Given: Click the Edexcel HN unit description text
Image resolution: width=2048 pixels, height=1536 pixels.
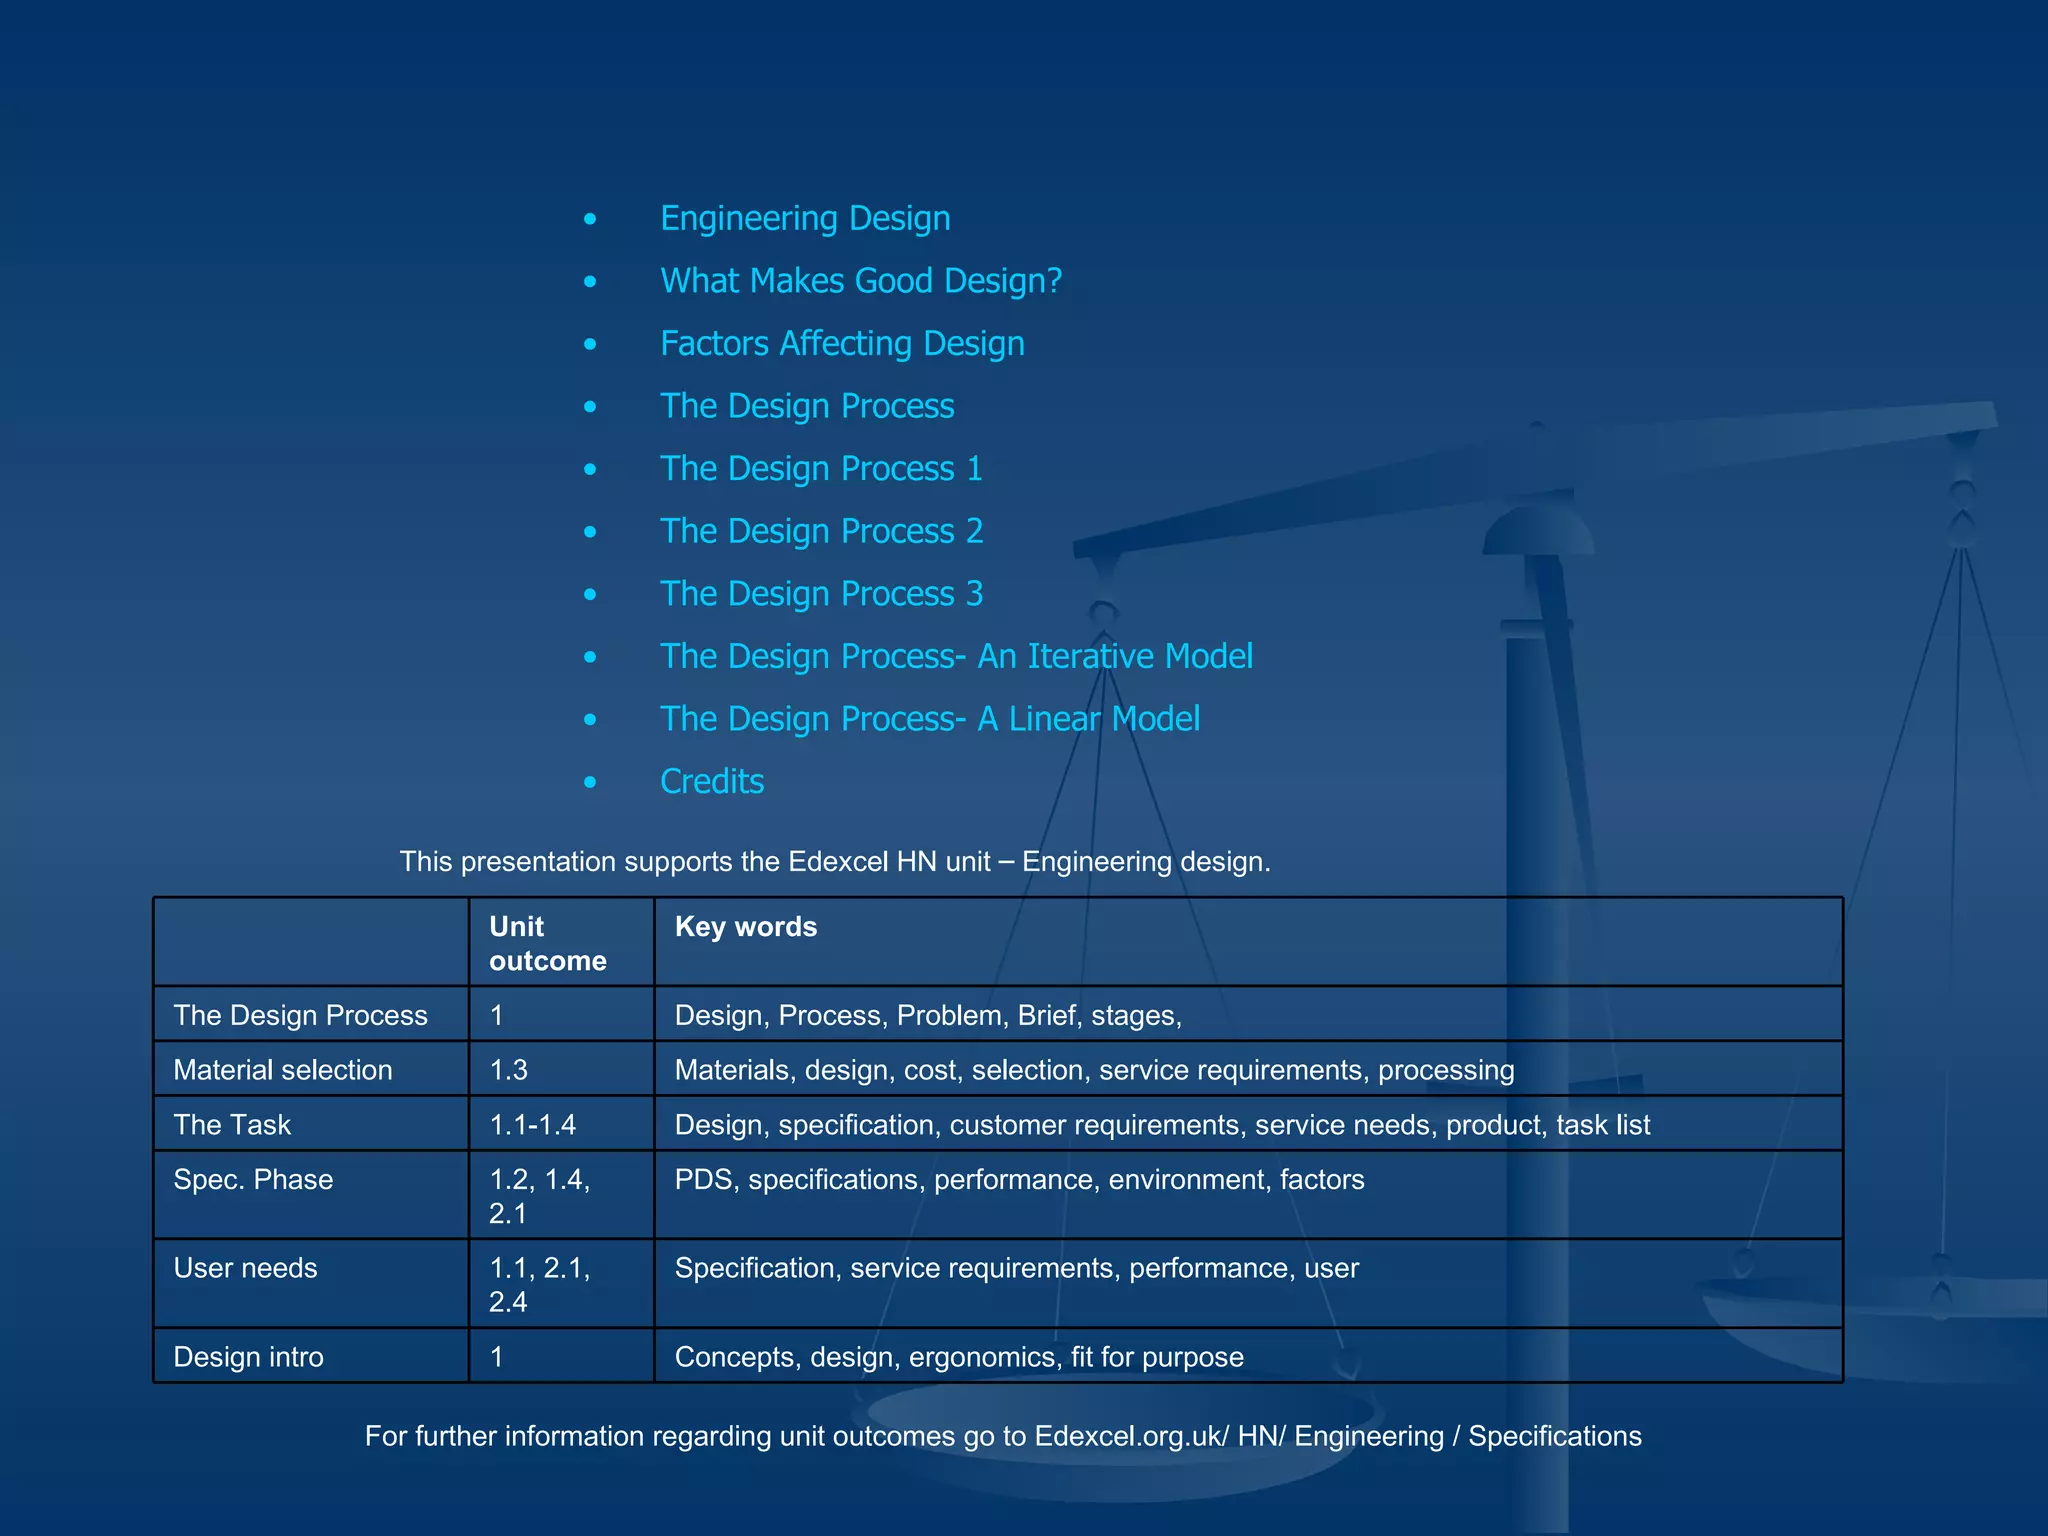Looking at the screenshot, I should [835, 862].
